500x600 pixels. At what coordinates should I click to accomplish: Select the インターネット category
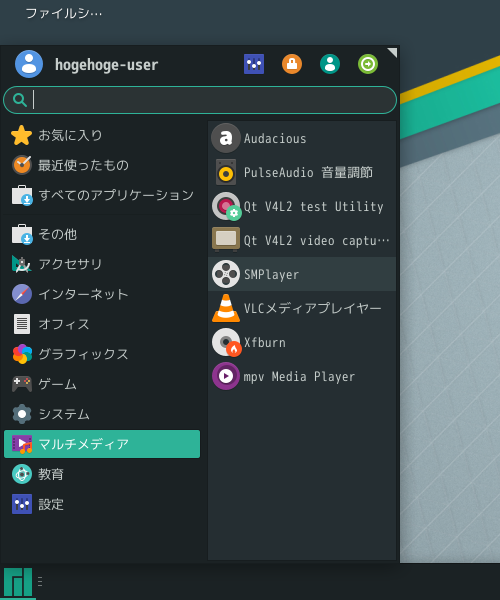coord(102,294)
